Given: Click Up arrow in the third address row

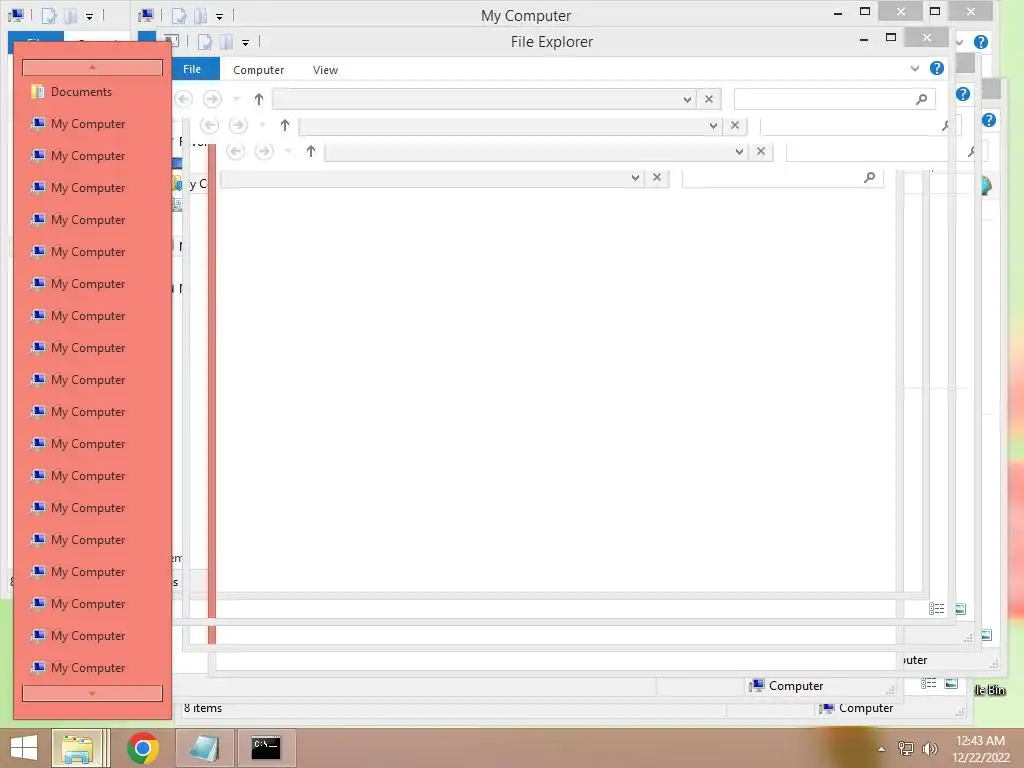Looking at the screenshot, I should point(311,152).
